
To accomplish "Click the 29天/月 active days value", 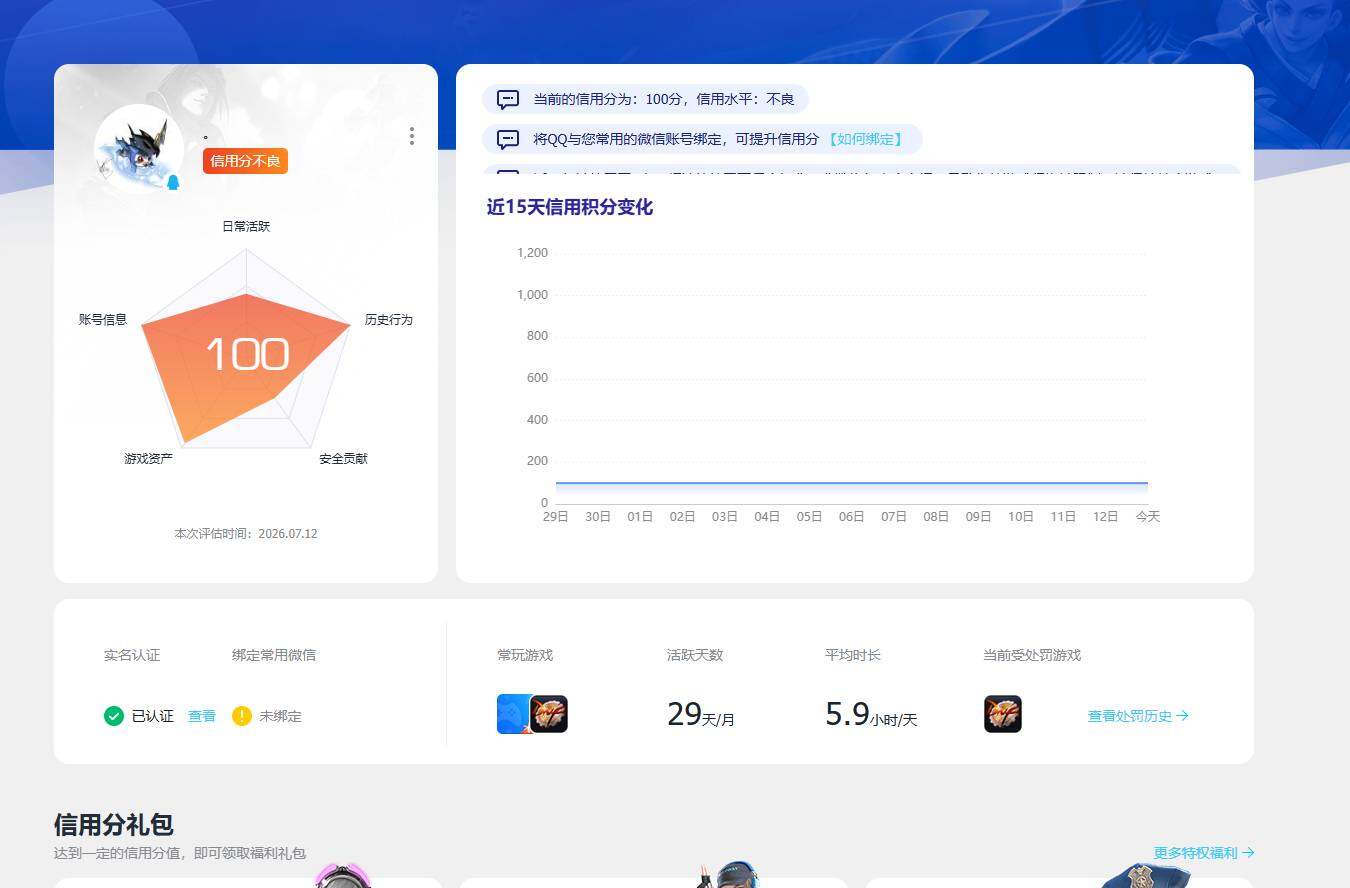I will pos(701,714).
